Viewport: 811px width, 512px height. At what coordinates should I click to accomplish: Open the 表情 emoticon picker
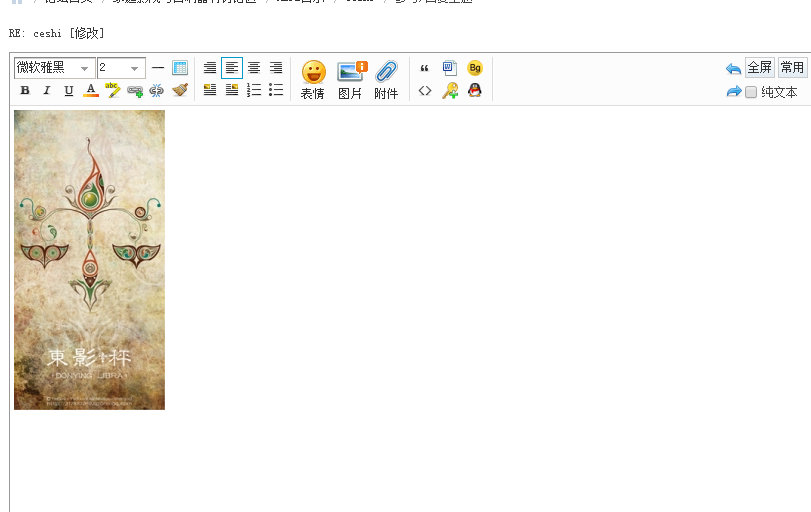pyautogui.click(x=313, y=80)
